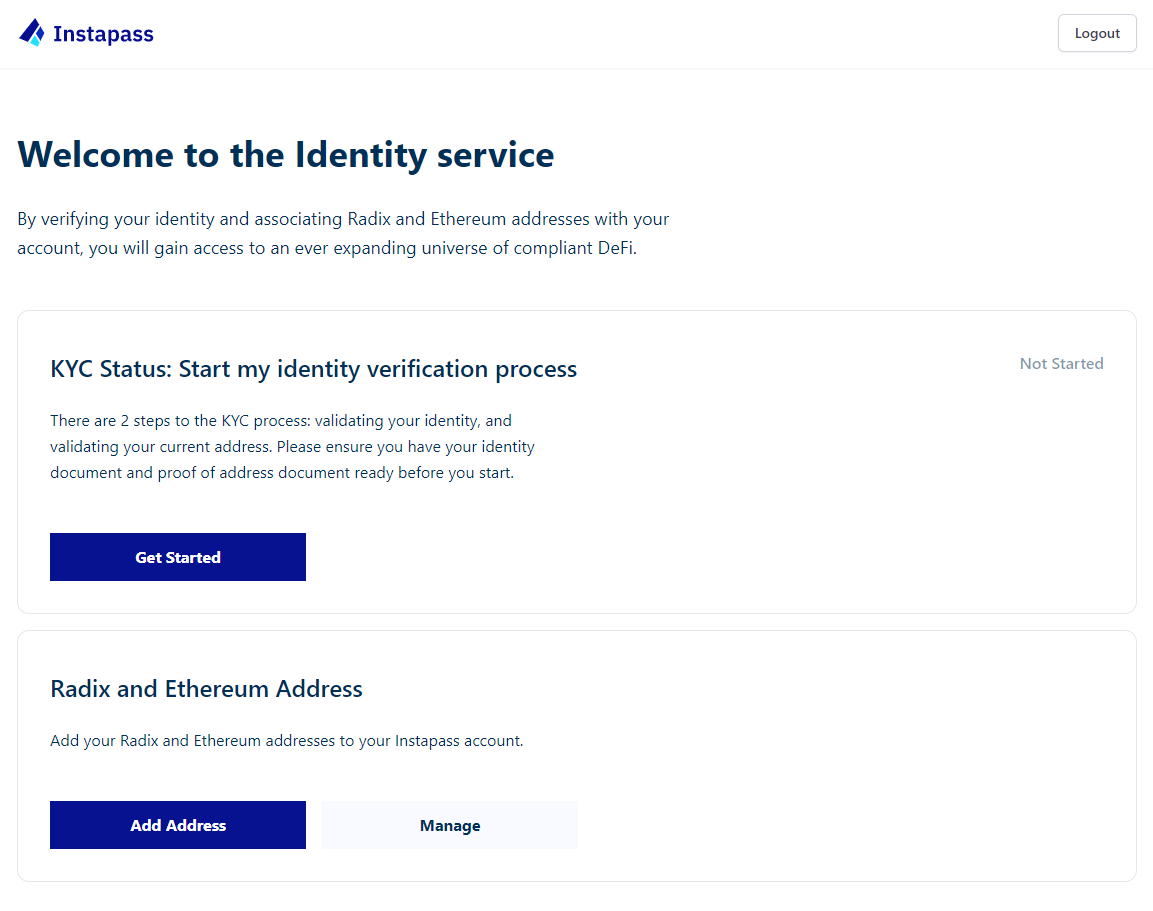Viewport: 1153px width, 911px height.
Task: Click the 'By verifying your identity' intro line
Action: [343, 219]
